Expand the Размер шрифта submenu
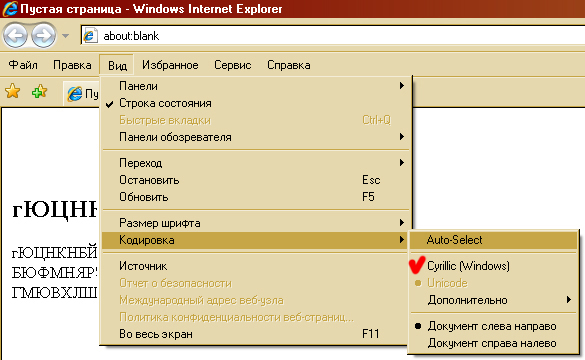This screenshot has width=585, height=360. click(256, 223)
